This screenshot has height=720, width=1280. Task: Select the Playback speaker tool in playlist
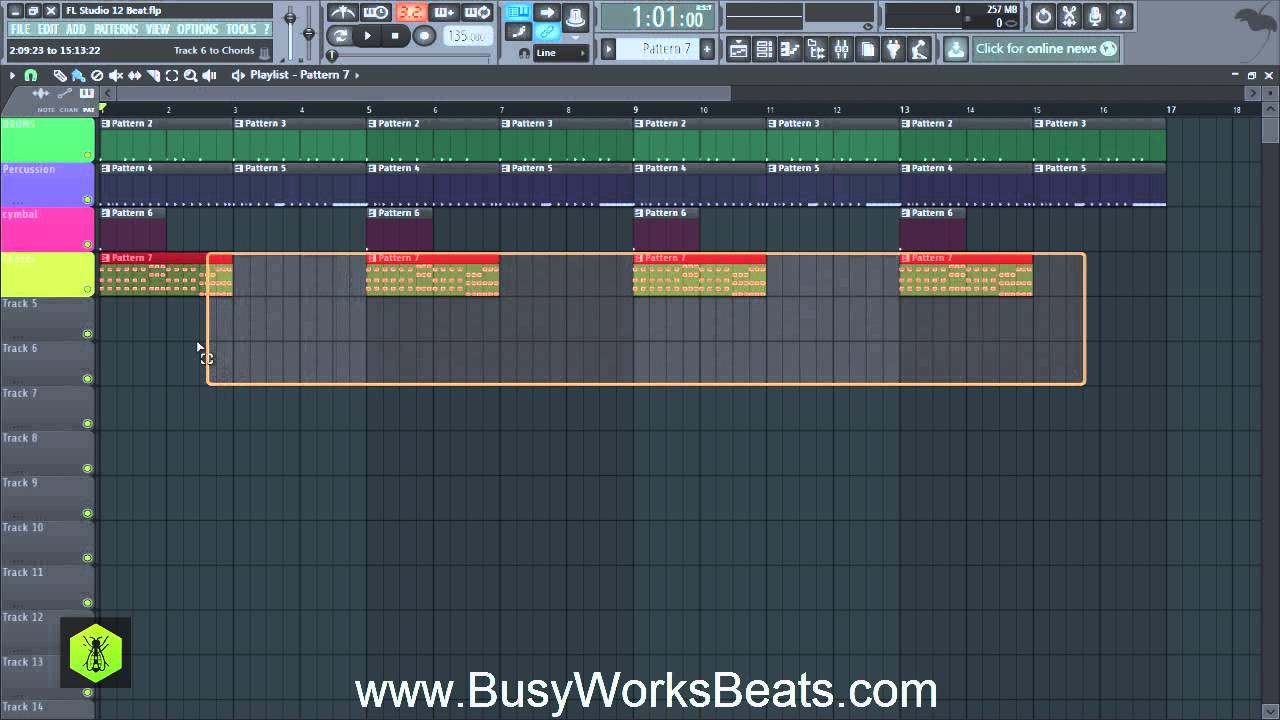point(209,75)
